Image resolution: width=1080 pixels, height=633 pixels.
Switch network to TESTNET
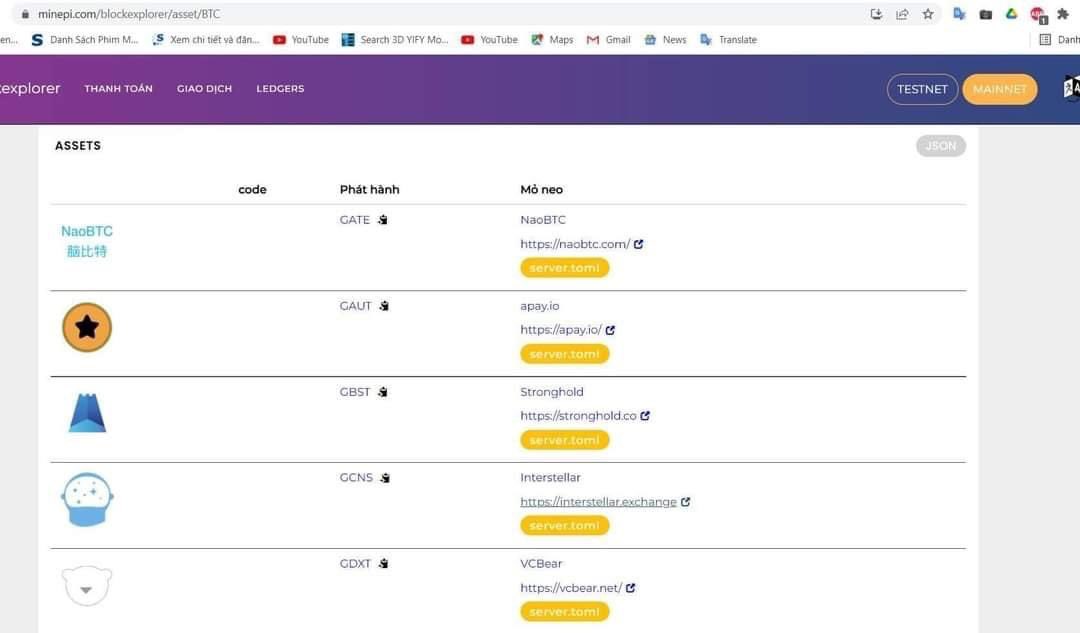[922, 90]
